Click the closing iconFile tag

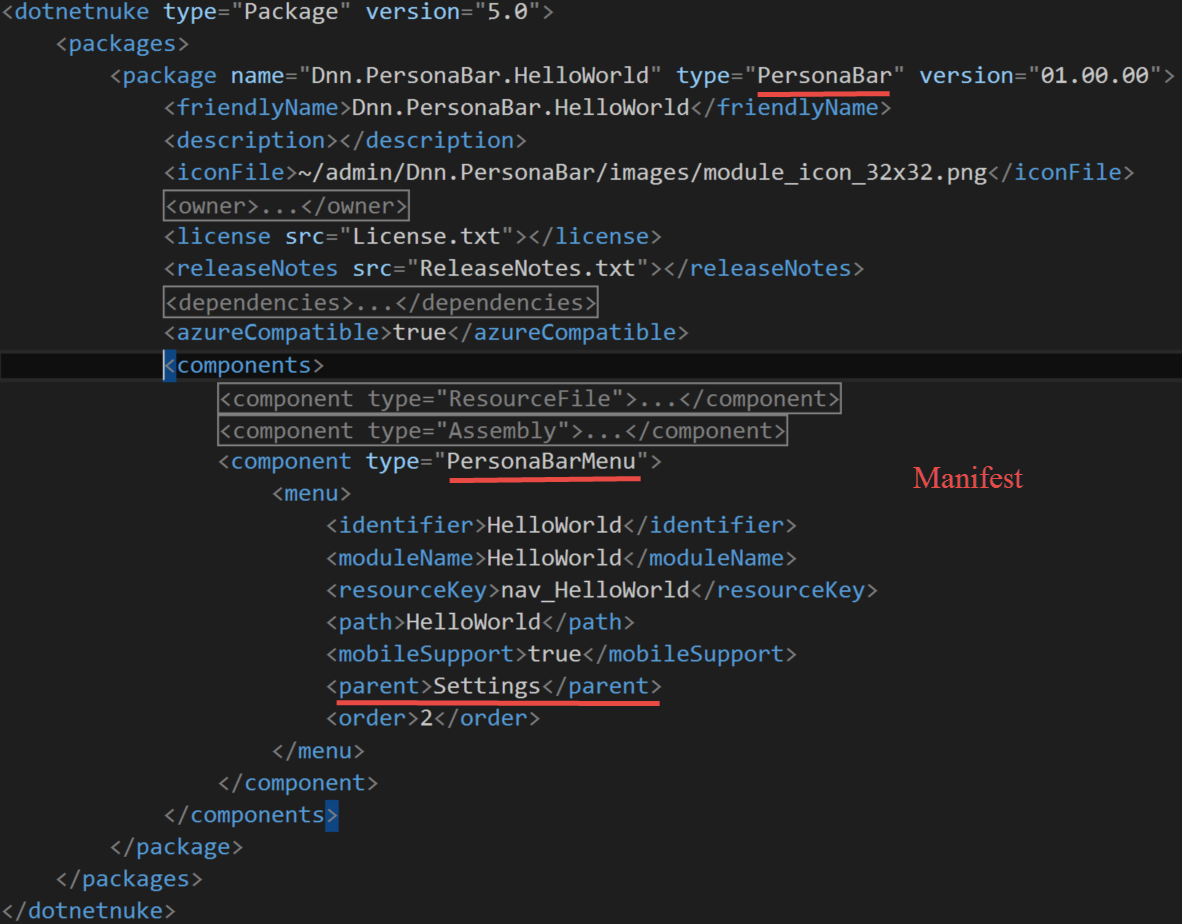click(1061, 173)
